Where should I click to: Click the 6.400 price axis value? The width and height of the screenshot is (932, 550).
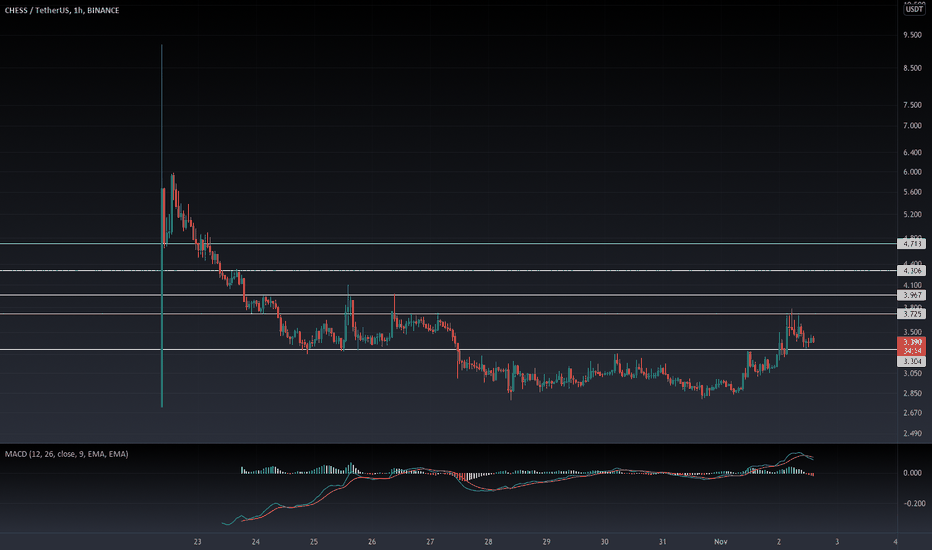912,153
